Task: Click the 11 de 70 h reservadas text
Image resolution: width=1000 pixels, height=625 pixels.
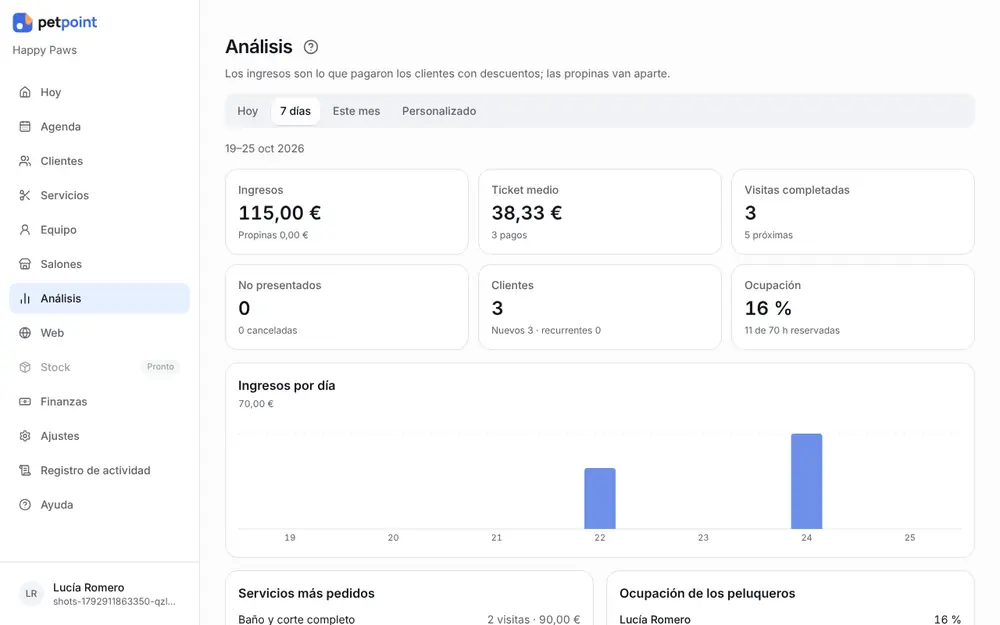Action: point(791,330)
